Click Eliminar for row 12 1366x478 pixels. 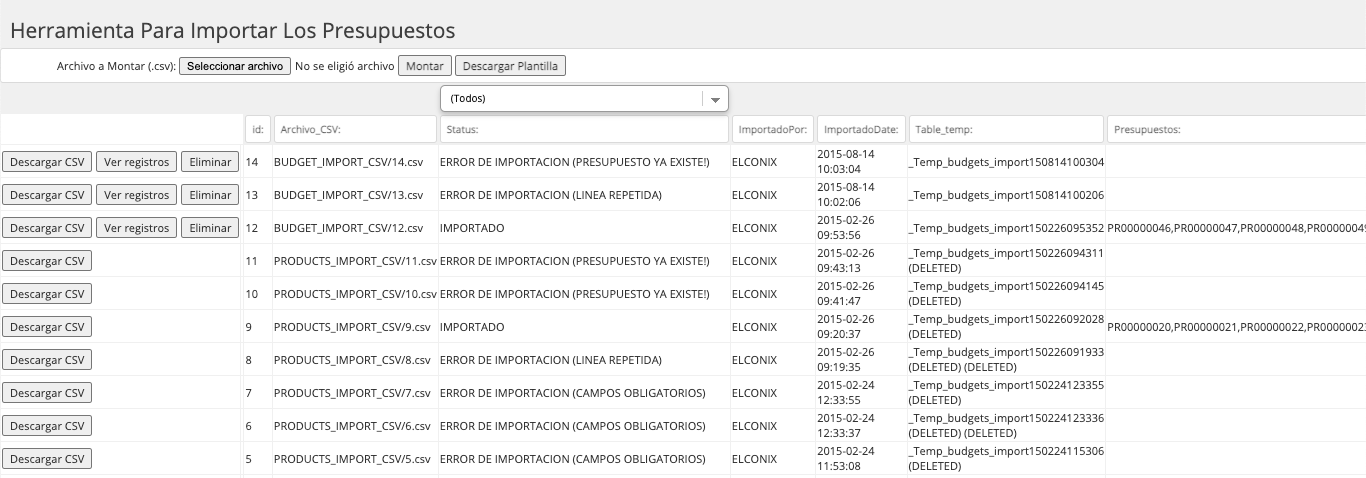pyautogui.click(x=210, y=228)
